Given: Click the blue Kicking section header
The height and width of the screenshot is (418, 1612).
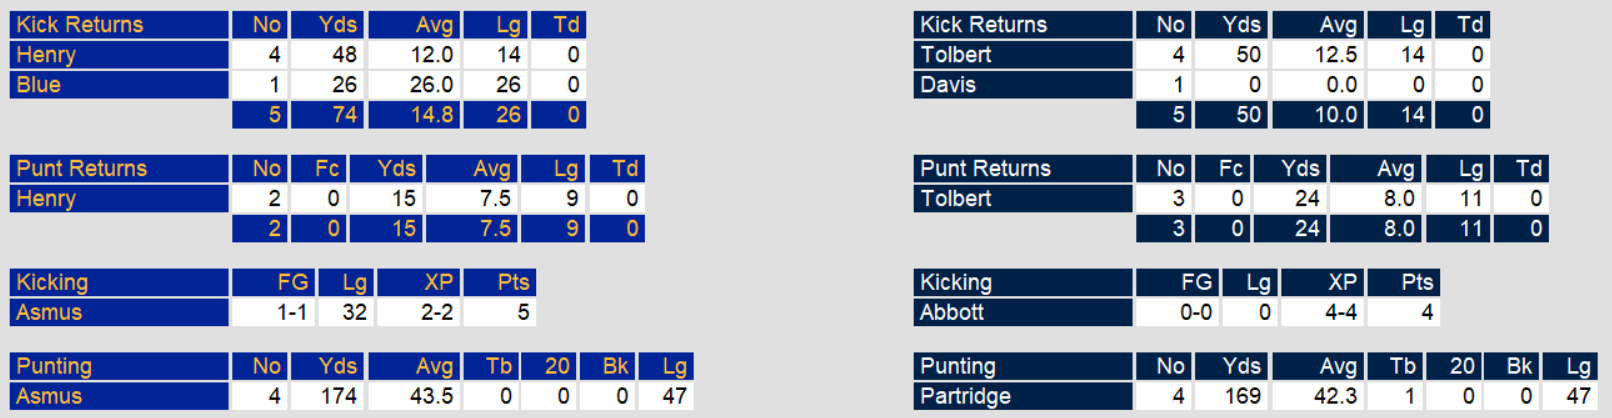Looking at the screenshot, I should pos(52,283).
